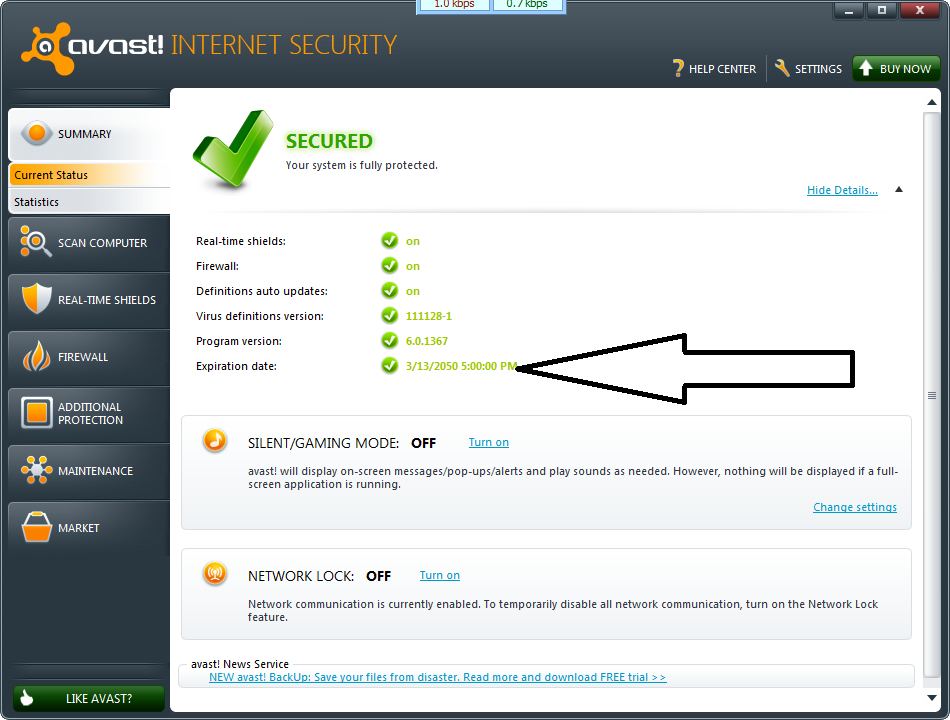Turn on Network Lock
Viewport: 950px width, 720px height.
(439, 575)
